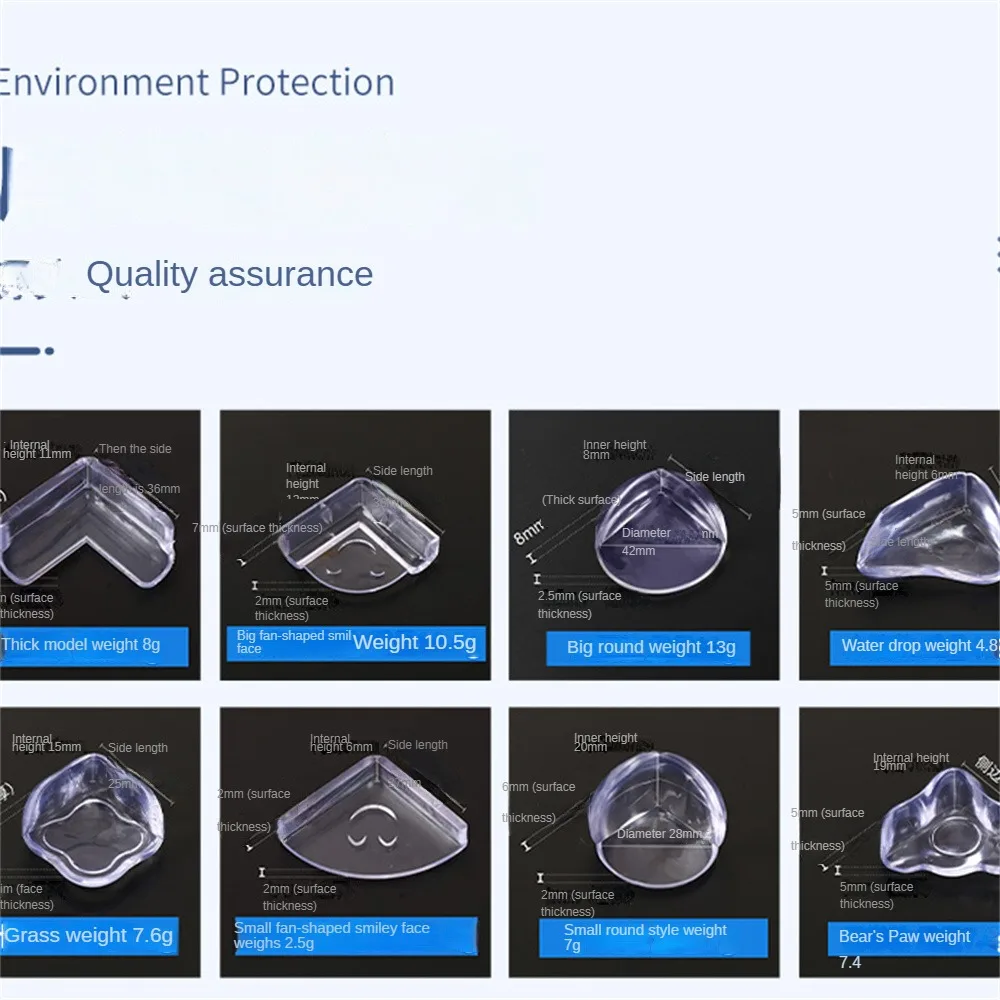The image size is (1000, 1000).
Task: Click the "Diameter 42mm" annotation text
Action: 645,541
